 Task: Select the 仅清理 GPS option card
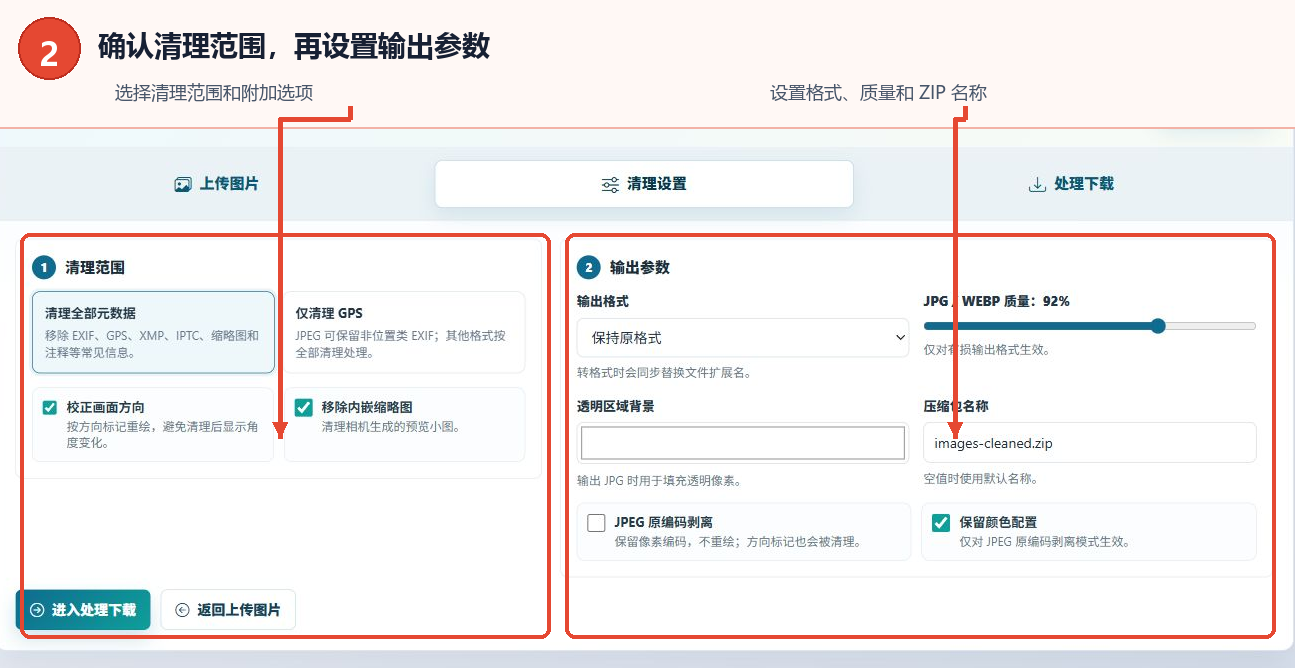click(x=404, y=332)
